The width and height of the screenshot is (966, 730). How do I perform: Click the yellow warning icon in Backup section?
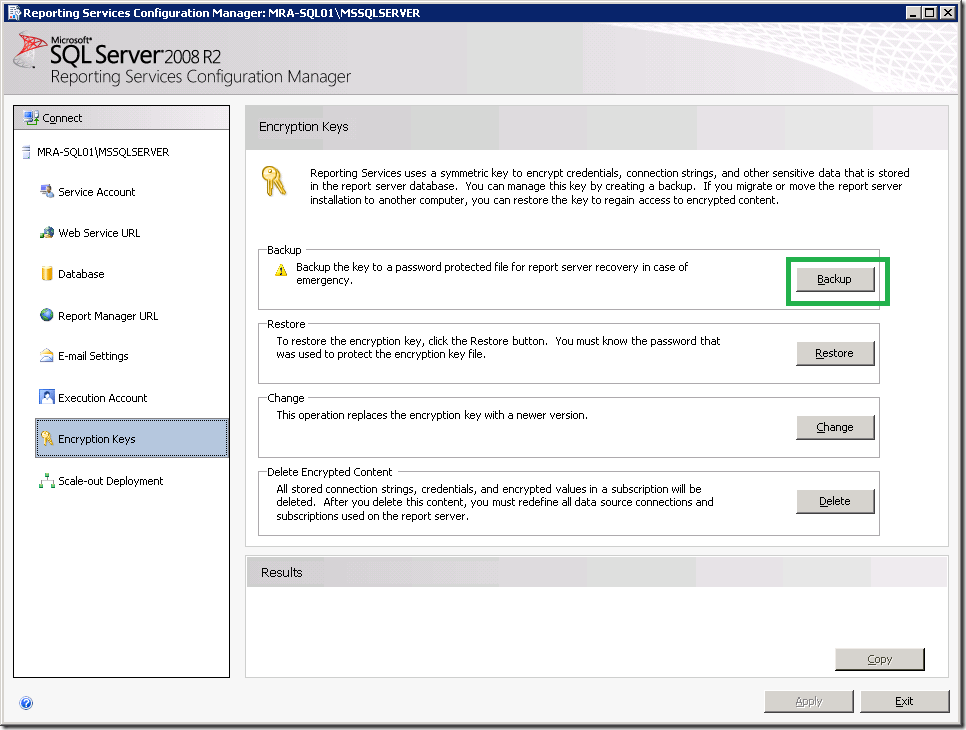coord(282,269)
